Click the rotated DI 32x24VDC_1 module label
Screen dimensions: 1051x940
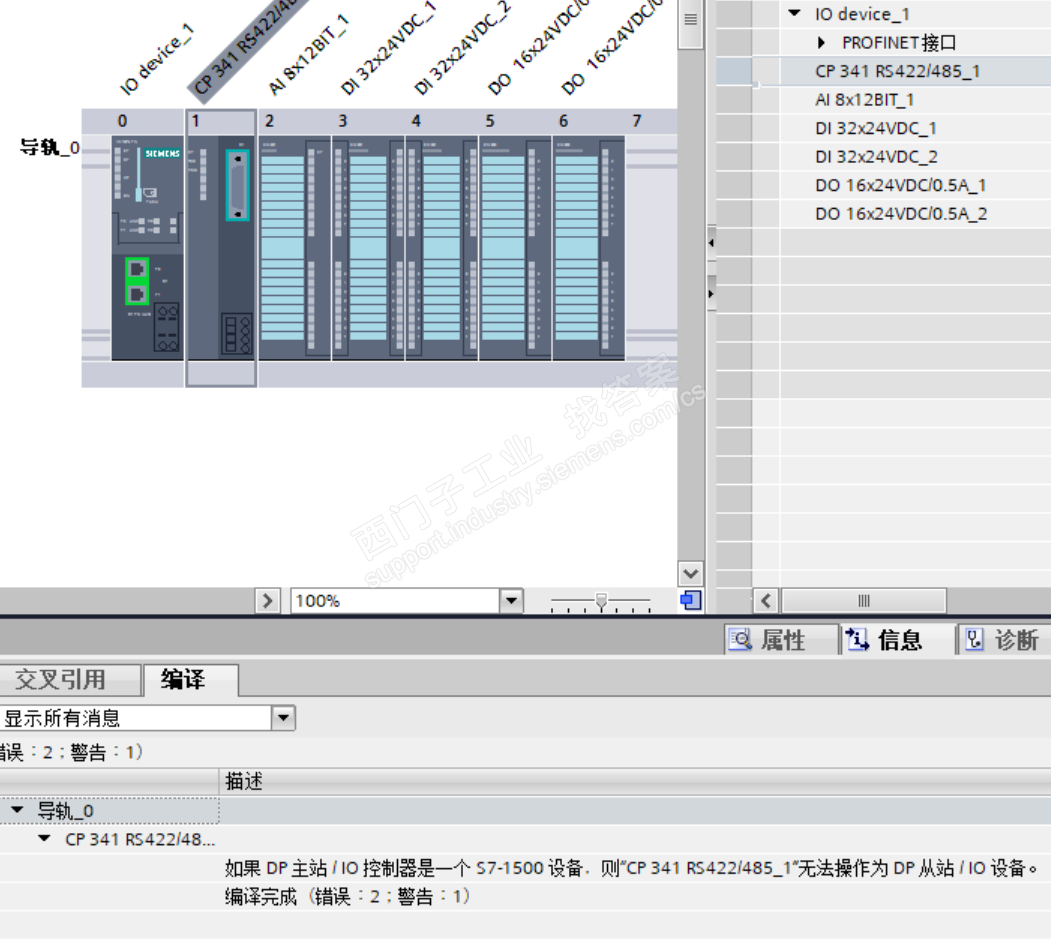coord(388,48)
